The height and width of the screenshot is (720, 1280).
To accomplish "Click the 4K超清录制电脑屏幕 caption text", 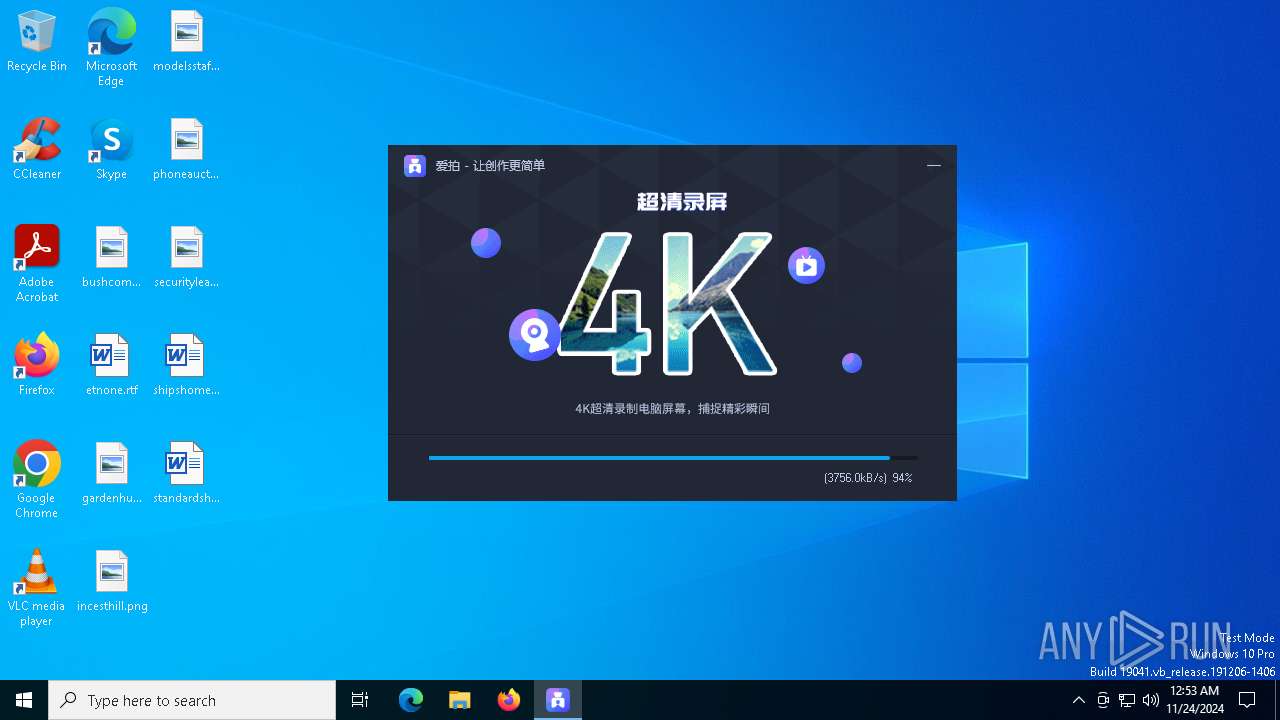I will point(672,409).
